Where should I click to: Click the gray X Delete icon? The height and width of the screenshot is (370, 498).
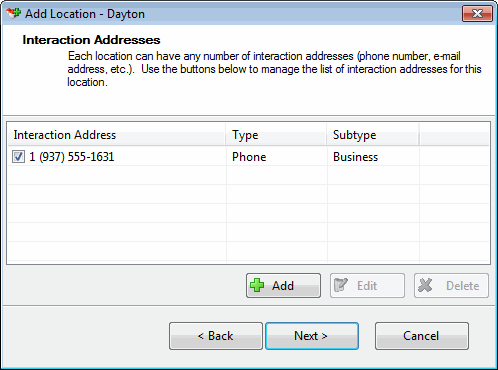click(x=425, y=285)
